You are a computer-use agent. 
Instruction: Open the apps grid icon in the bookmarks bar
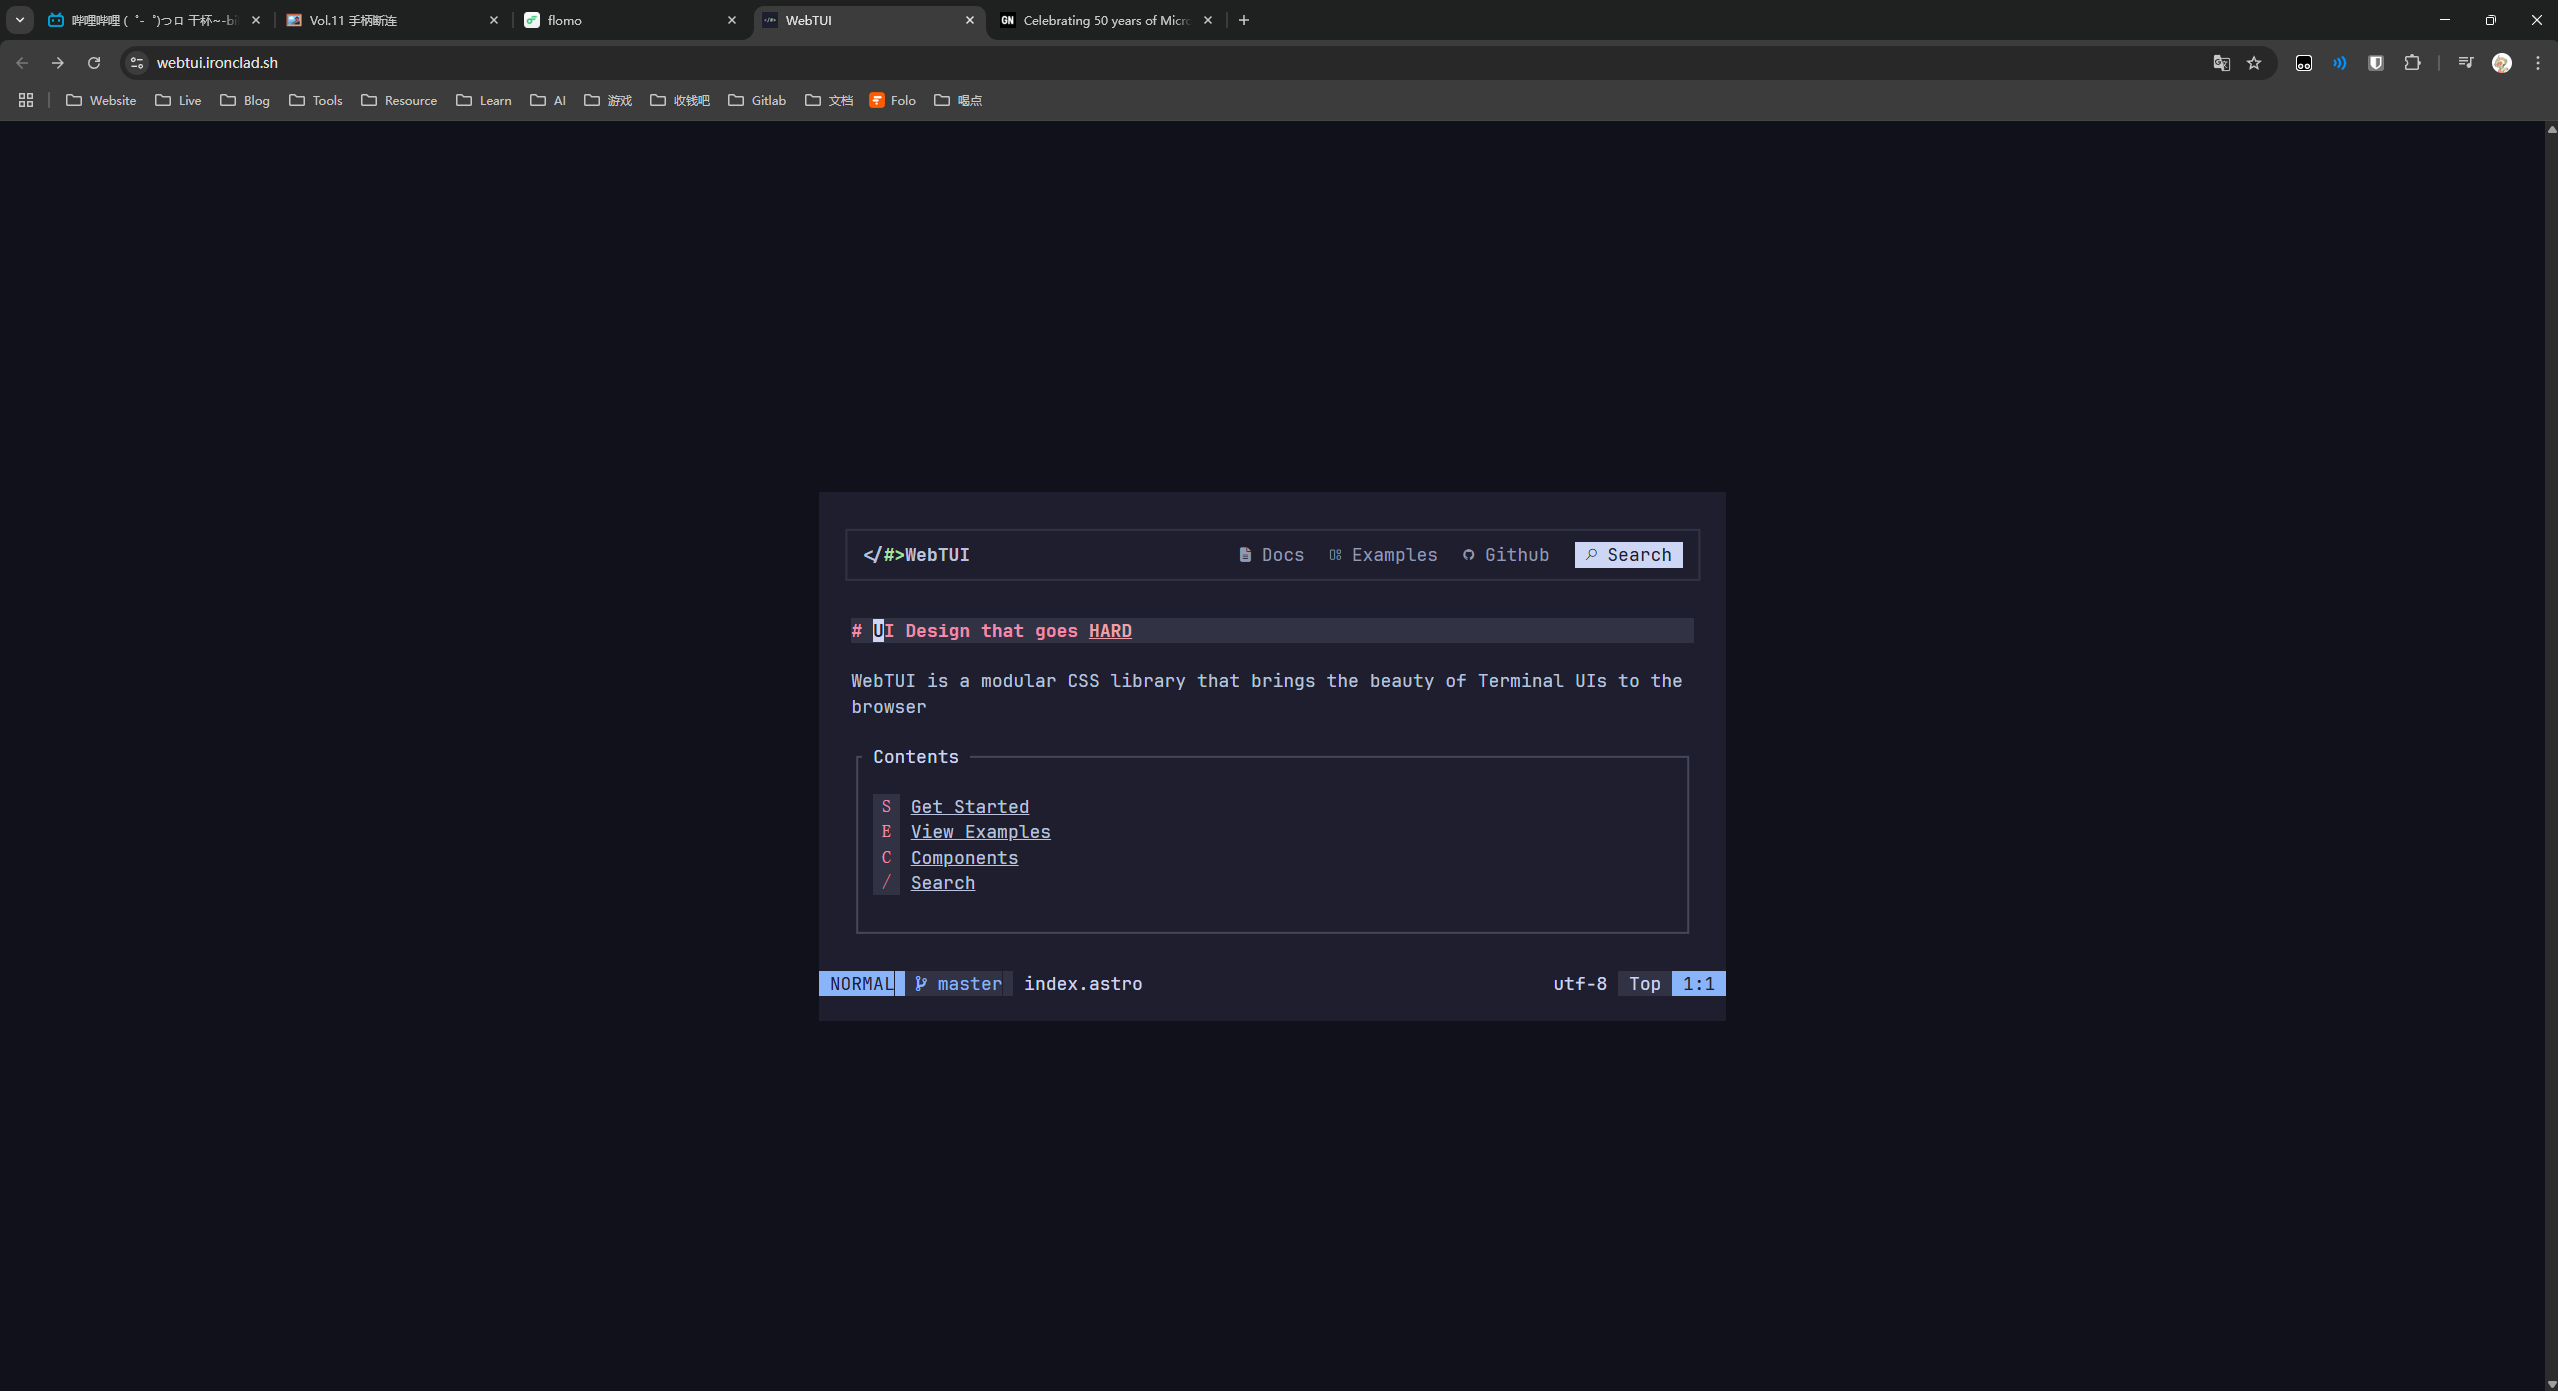pos(26,100)
